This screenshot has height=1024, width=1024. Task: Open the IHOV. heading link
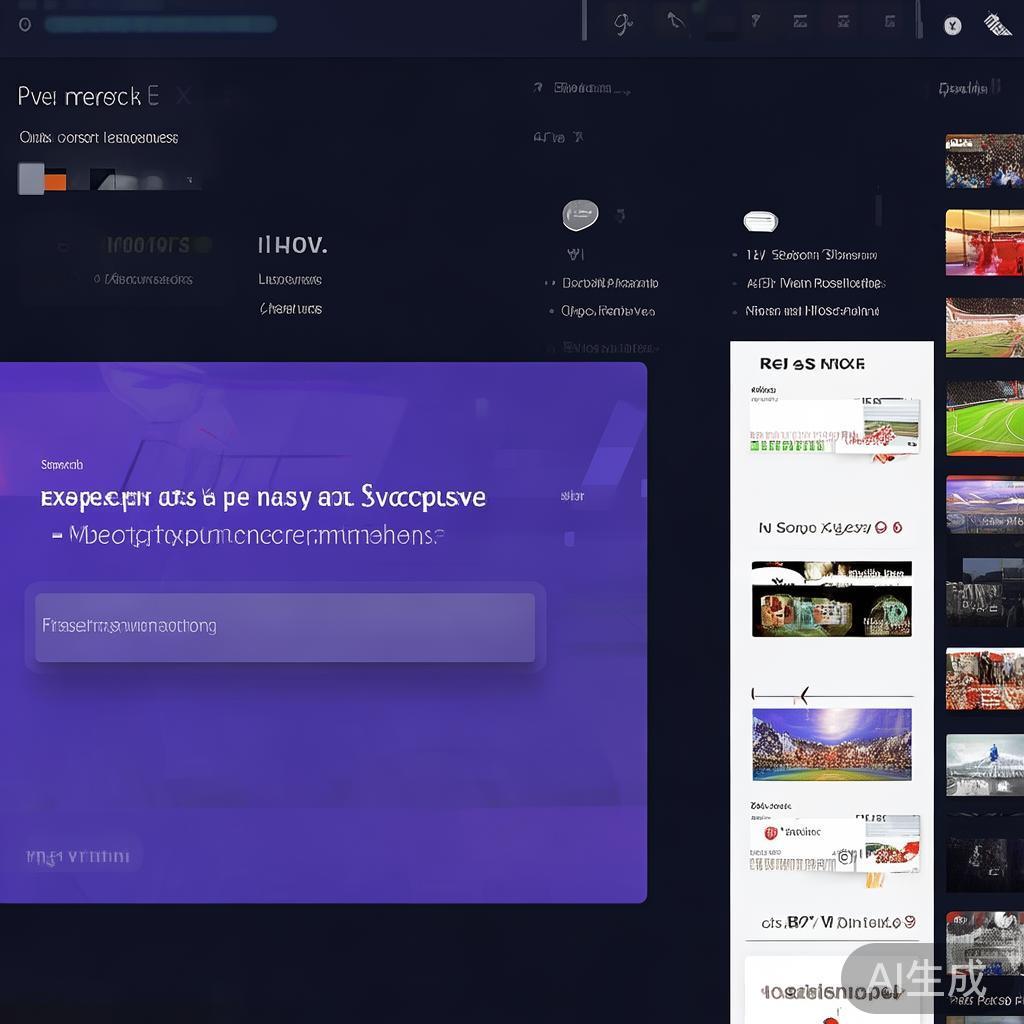point(292,245)
